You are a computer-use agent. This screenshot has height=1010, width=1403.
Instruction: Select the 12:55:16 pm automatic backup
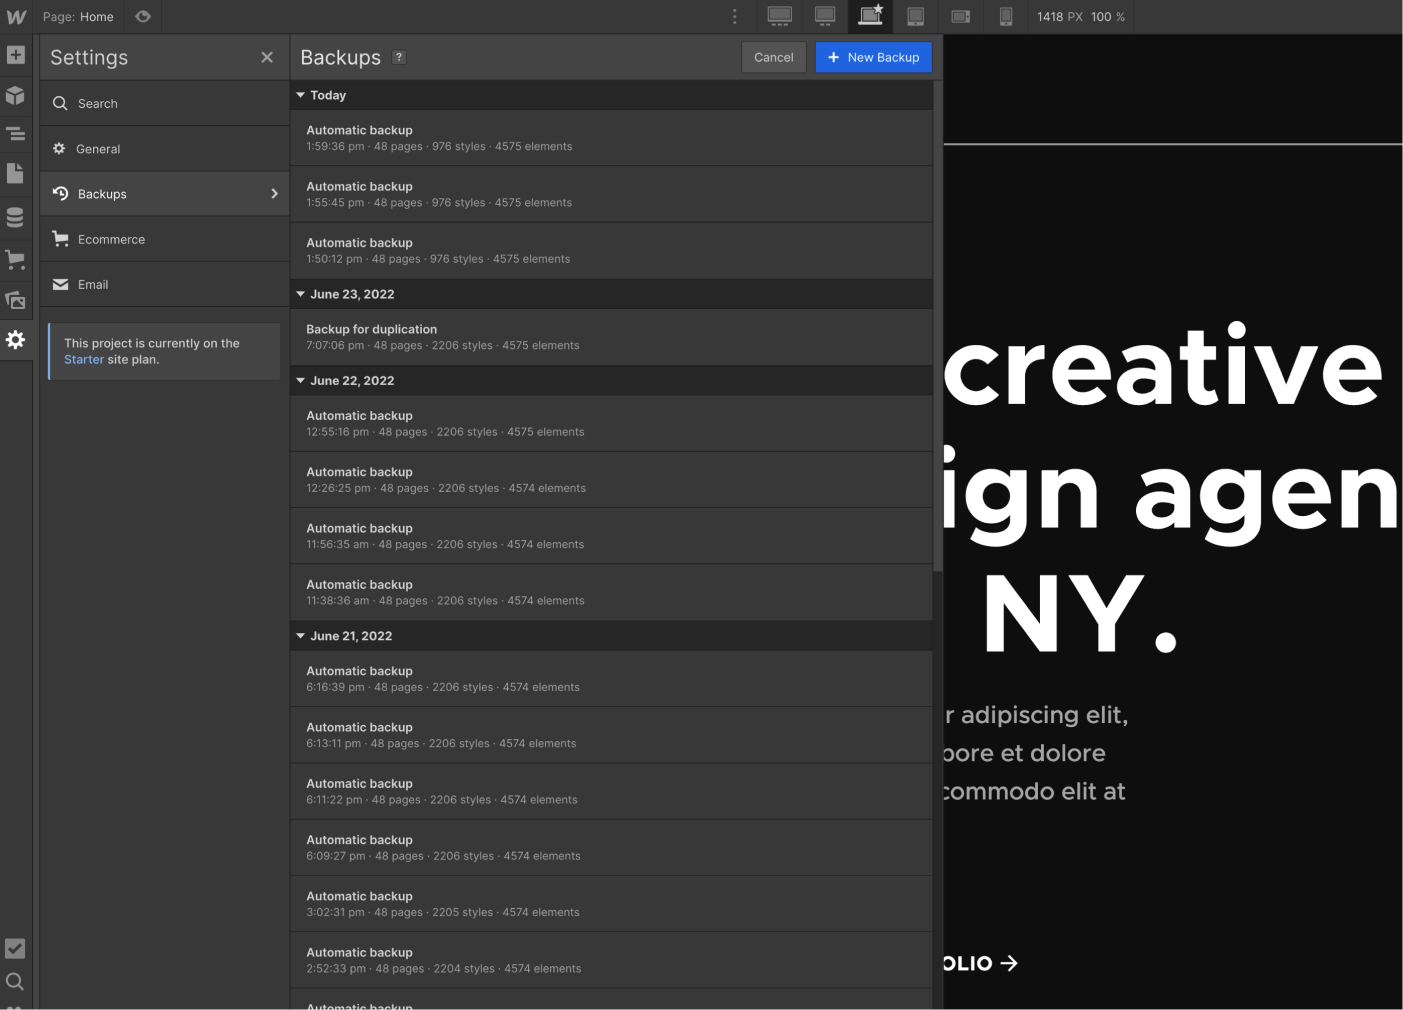[611, 424]
